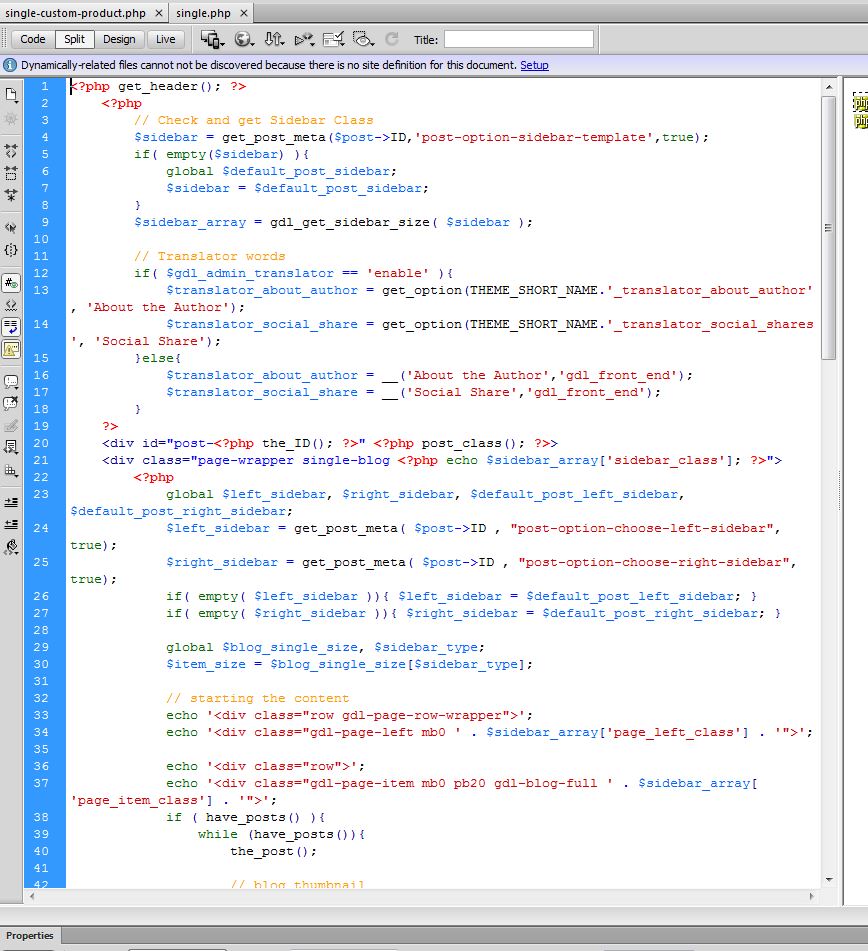Open the Visual Aids eye icon
The image size is (868, 951).
363,38
